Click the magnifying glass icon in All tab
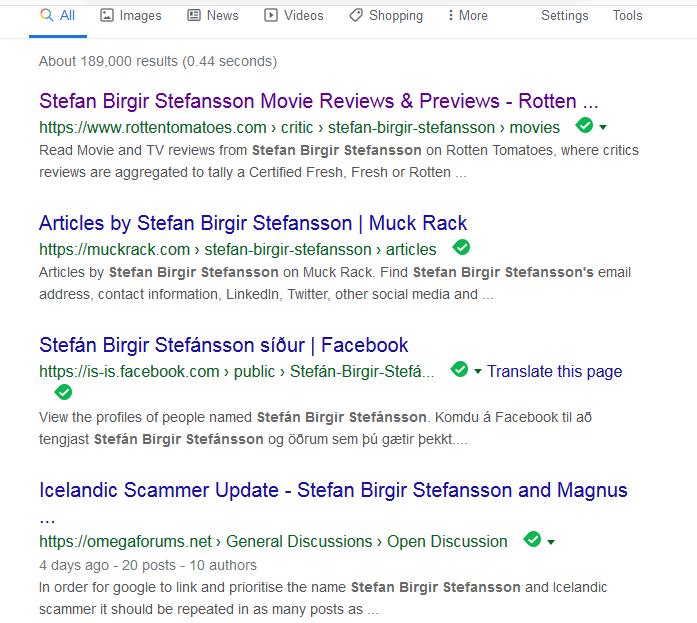697x623 pixels. point(46,15)
